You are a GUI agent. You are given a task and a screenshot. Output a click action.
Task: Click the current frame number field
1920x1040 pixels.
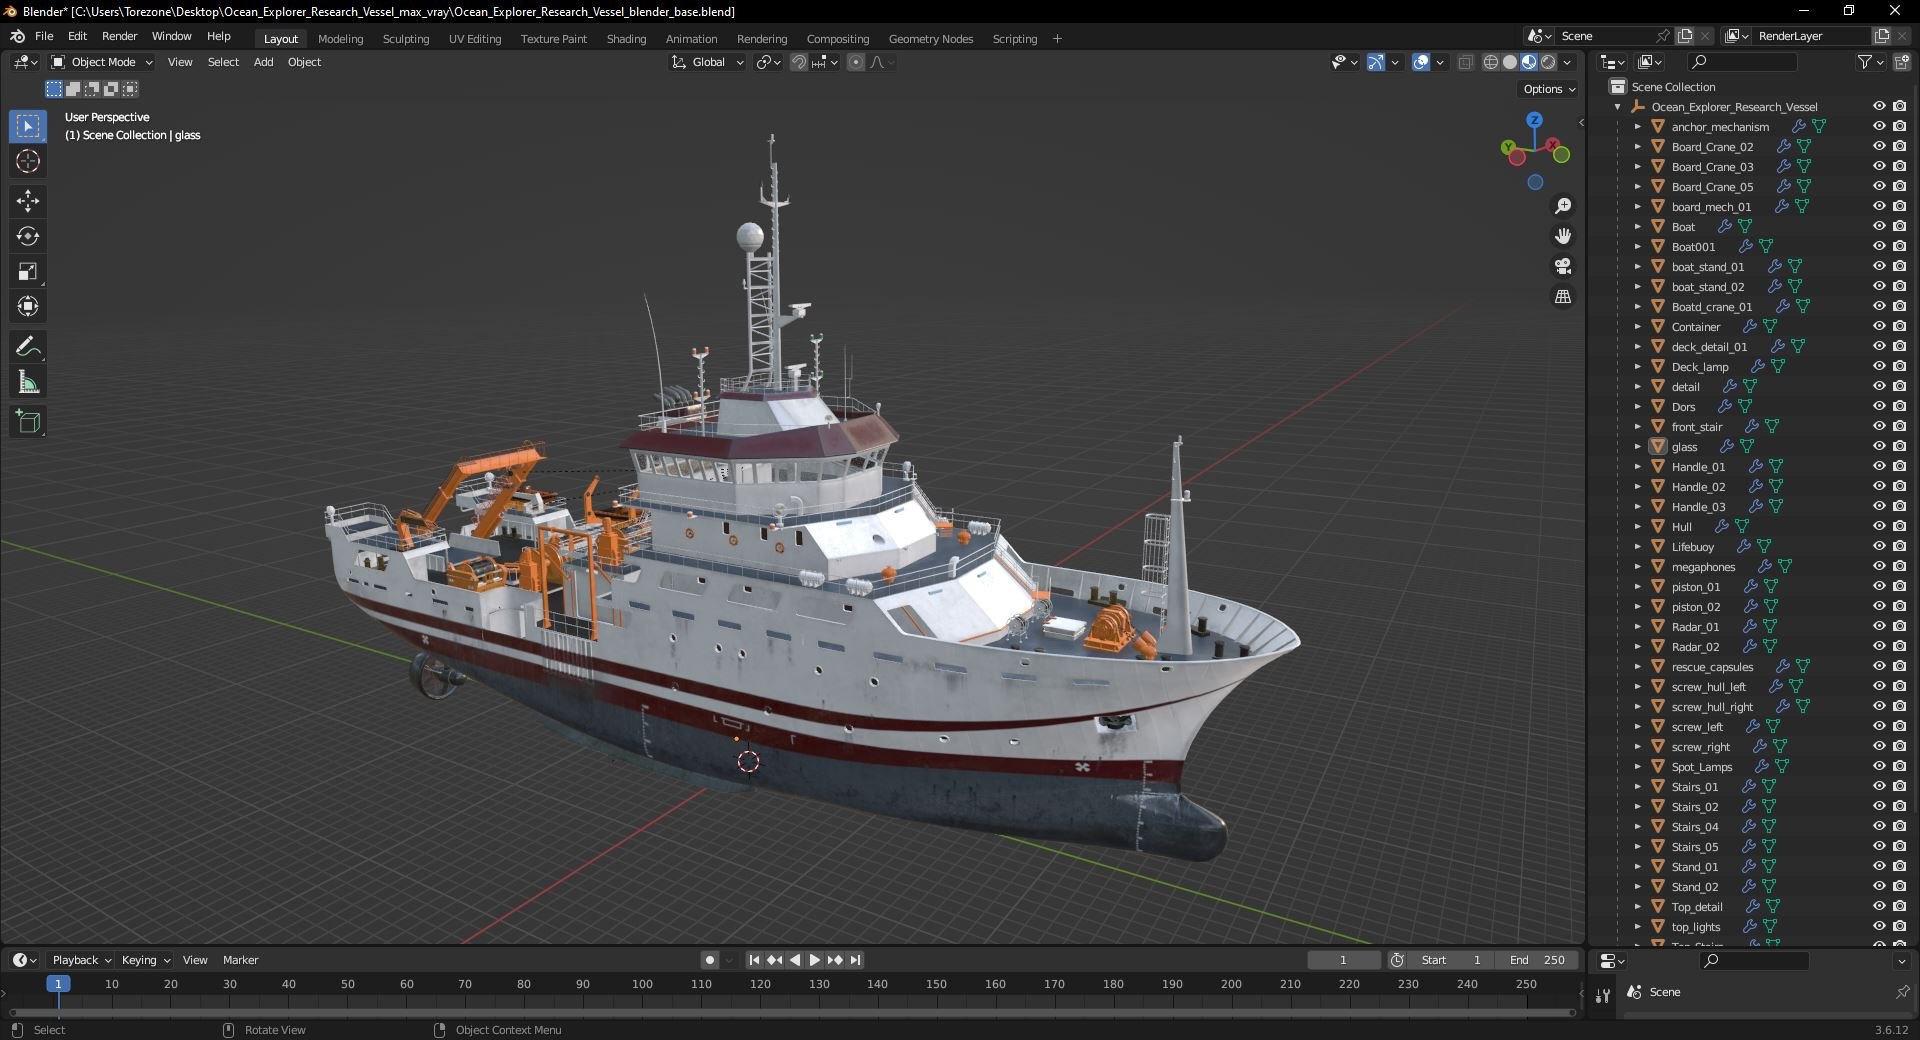point(1343,960)
